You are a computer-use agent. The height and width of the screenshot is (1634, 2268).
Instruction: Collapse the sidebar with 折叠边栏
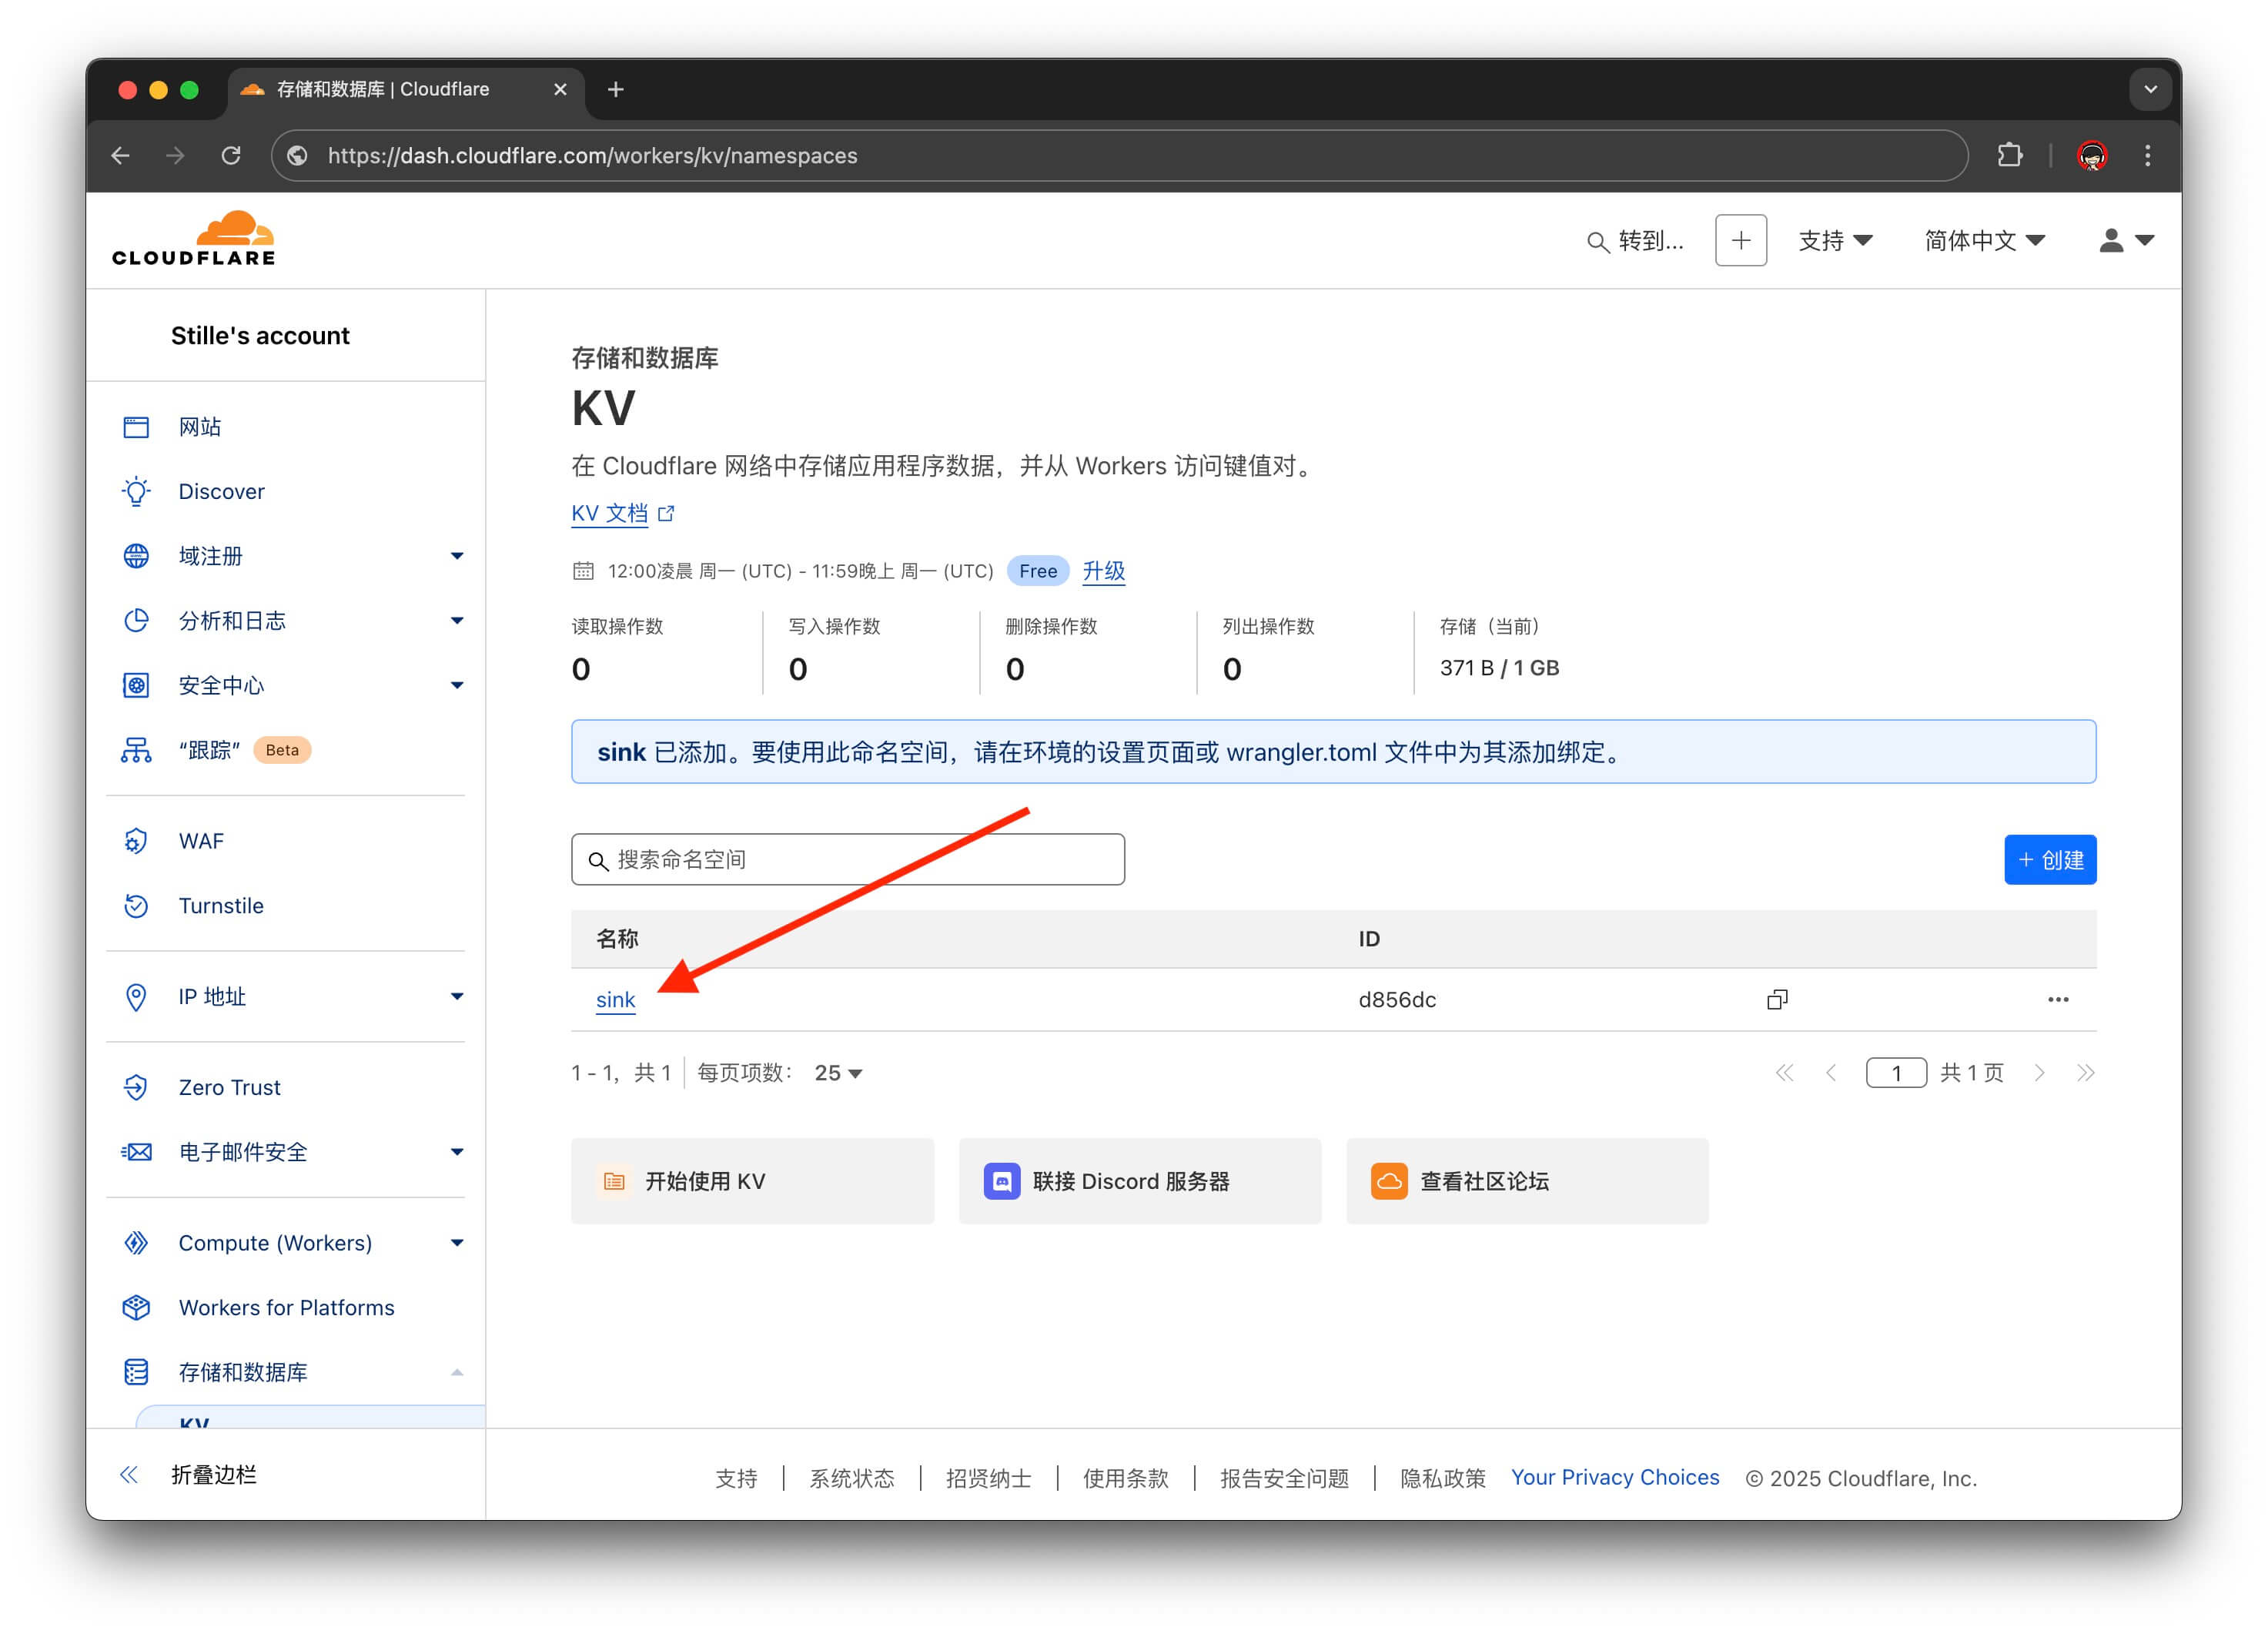pyautogui.click(x=188, y=1475)
